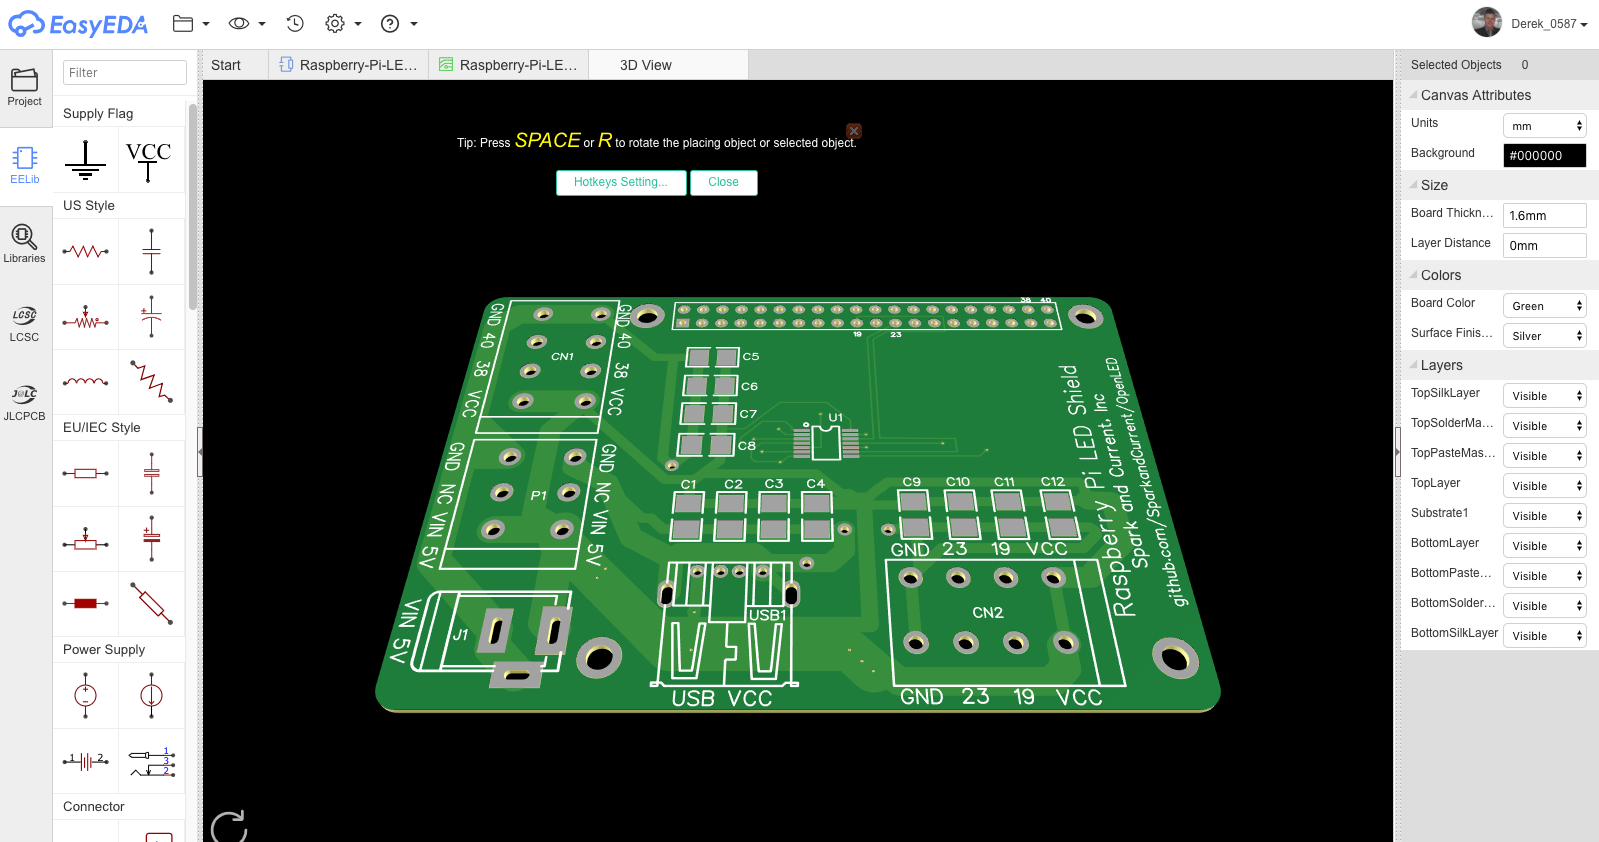Click the Filter input field
This screenshot has width=1599, height=842.
click(125, 72)
